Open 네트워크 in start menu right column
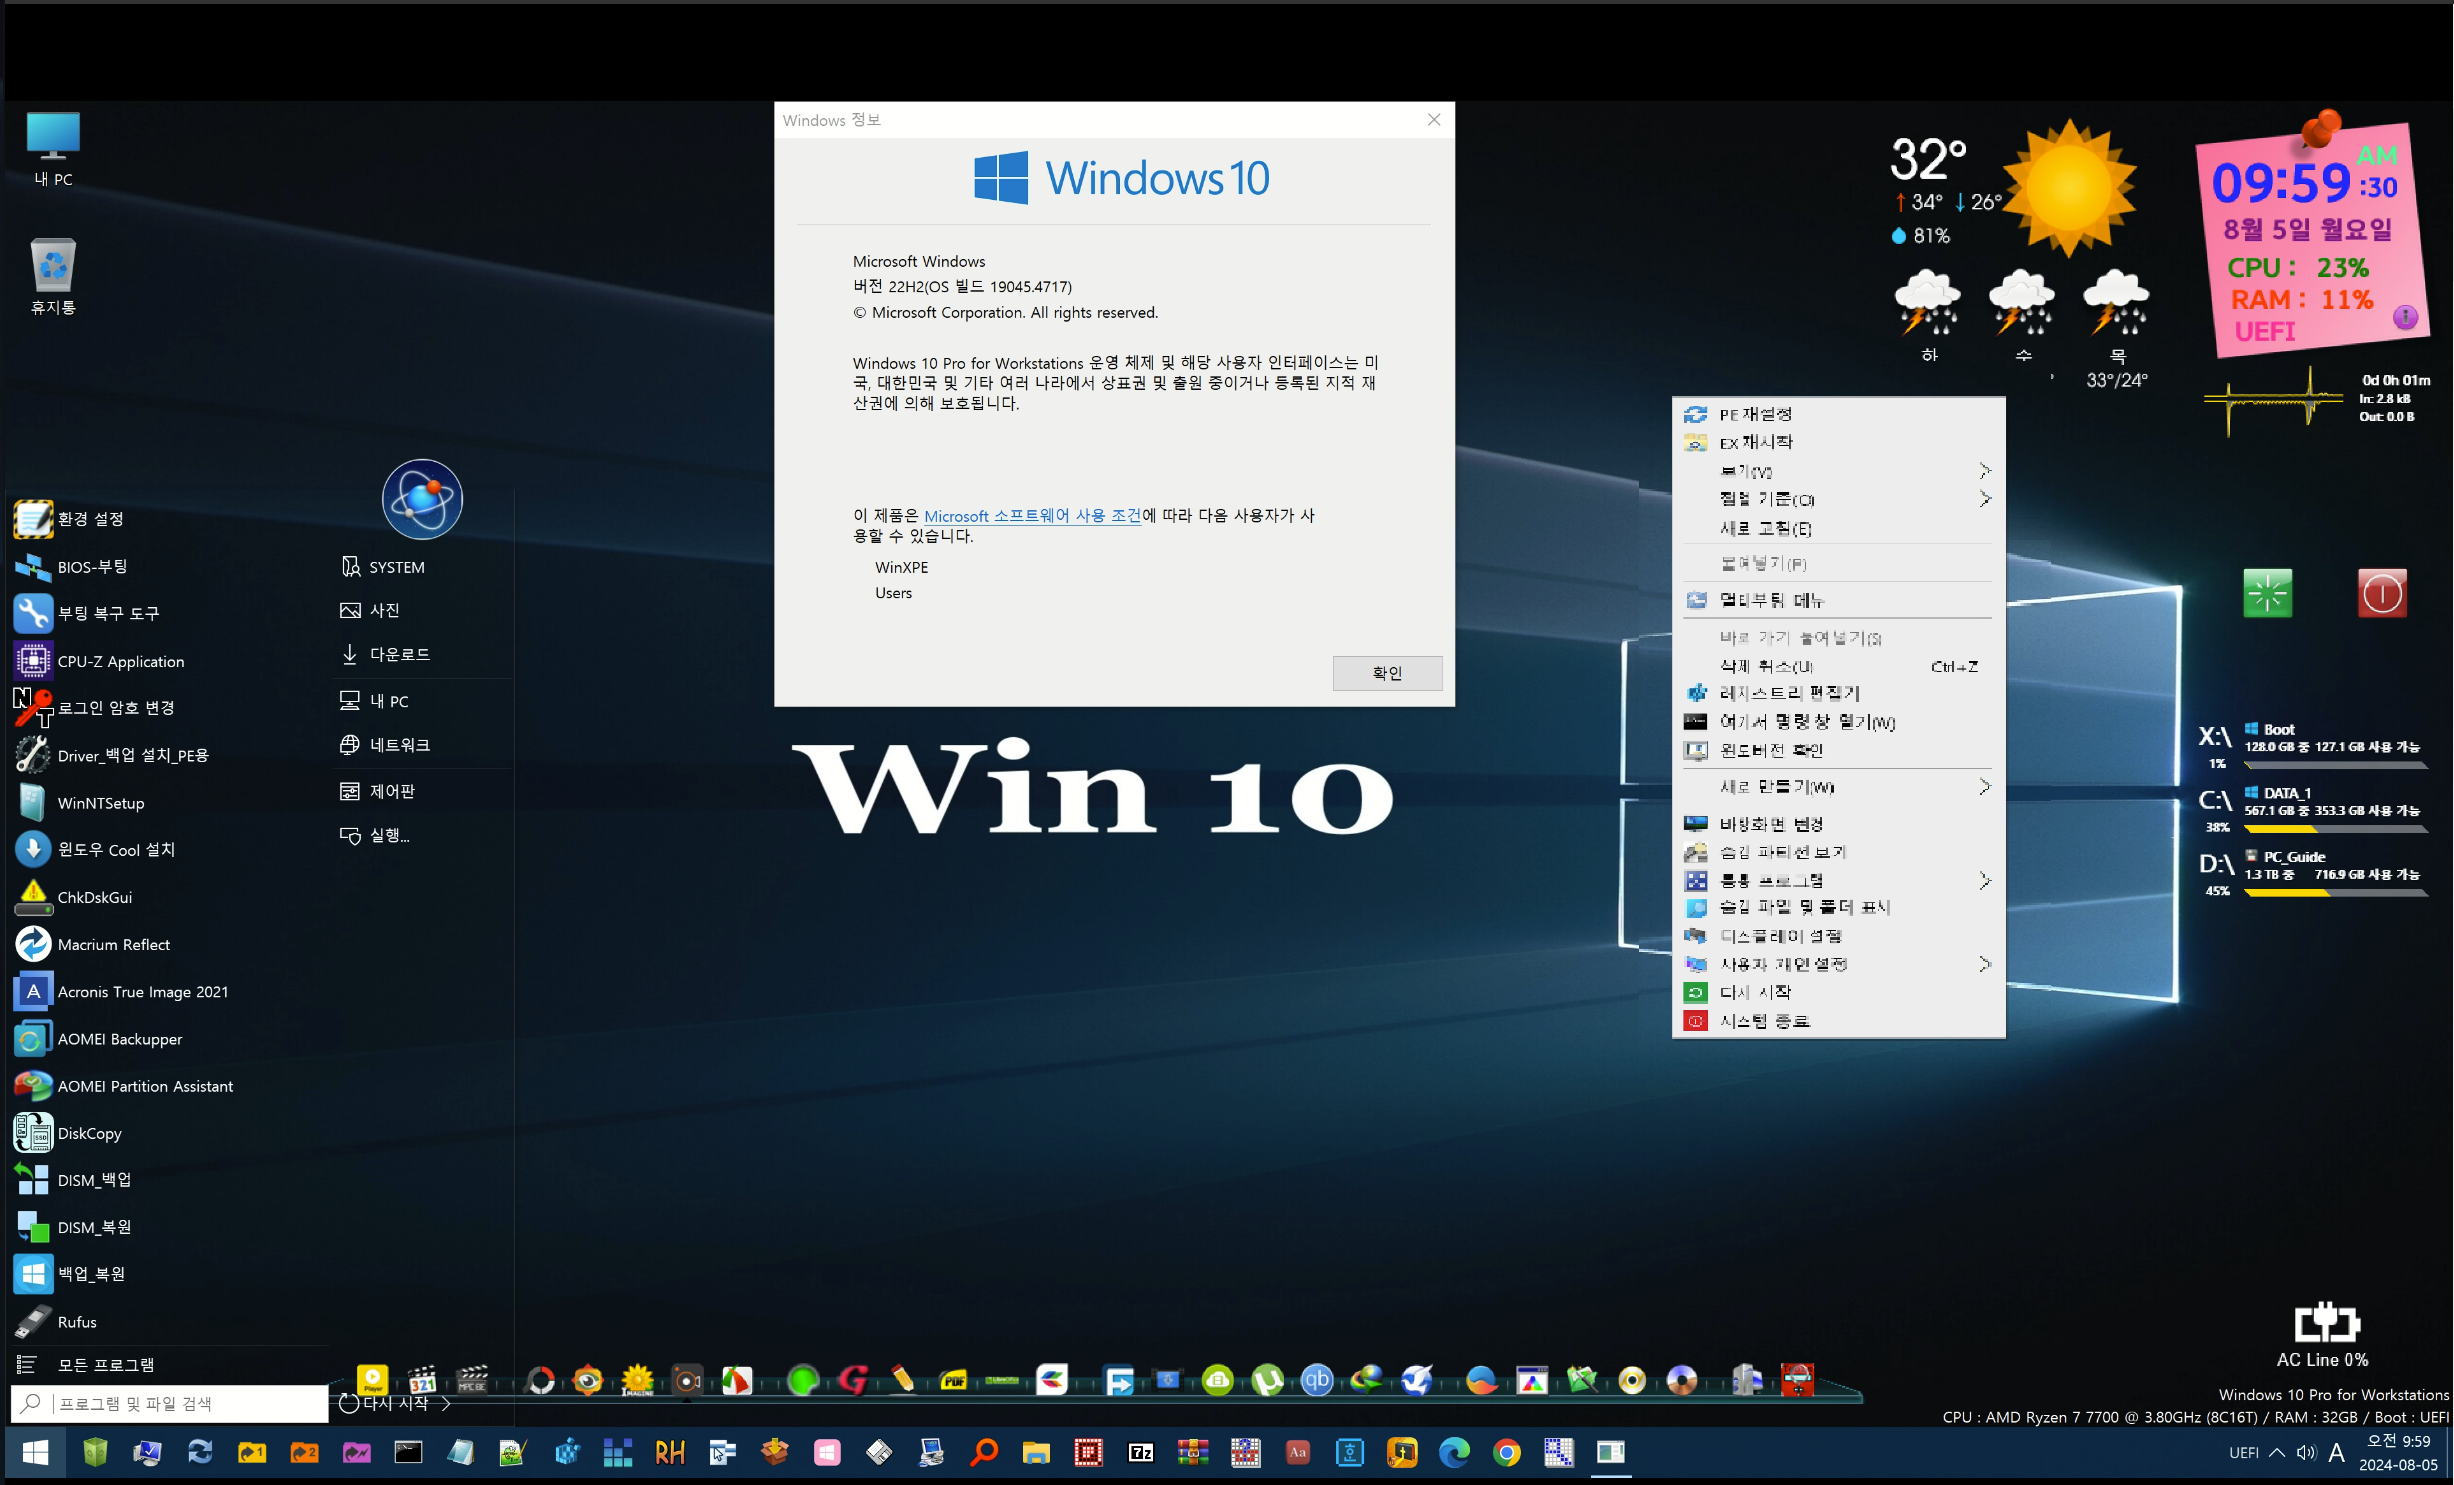2454x1485 pixels. coord(385,745)
